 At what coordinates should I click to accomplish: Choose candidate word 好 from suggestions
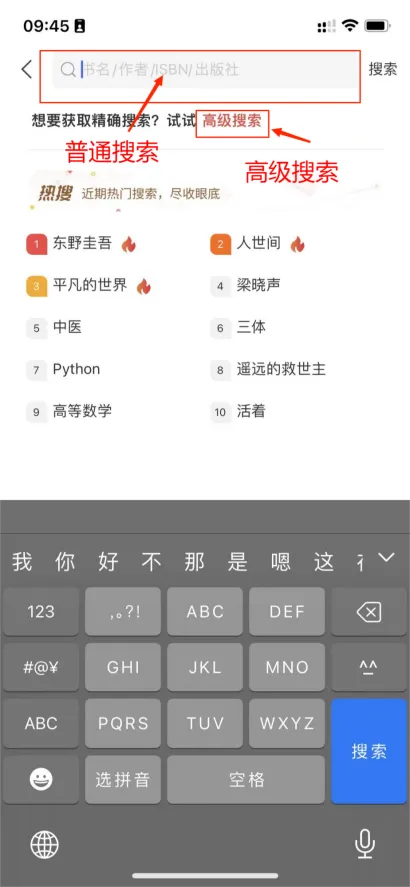(109, 562)
